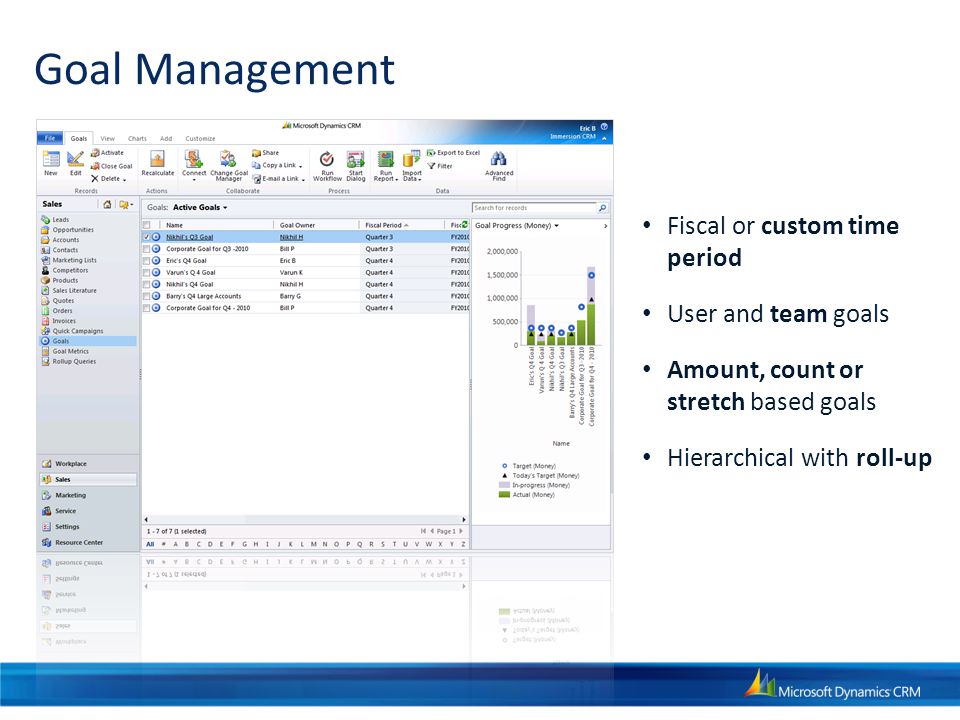Viewport: 960px width, 720px height.
Task: Open Advanced Find binoculars
Action: tap(498, 159)
